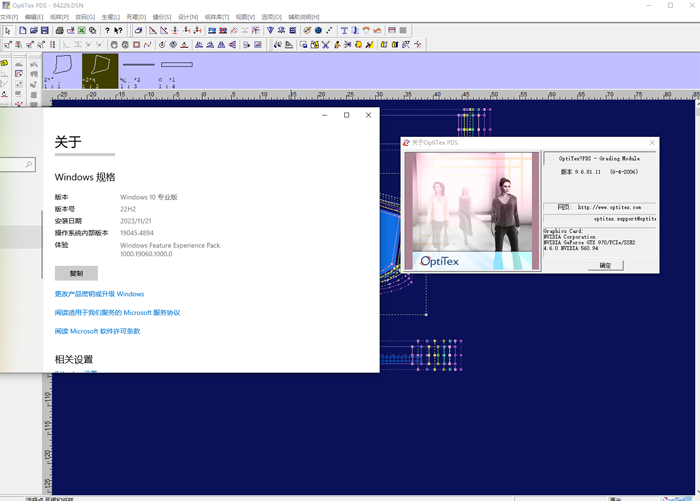700x501 pixels.
Task: Click the Windows 10 专业版 edition text
Action: pyautogui.click(x=149, y=197)
